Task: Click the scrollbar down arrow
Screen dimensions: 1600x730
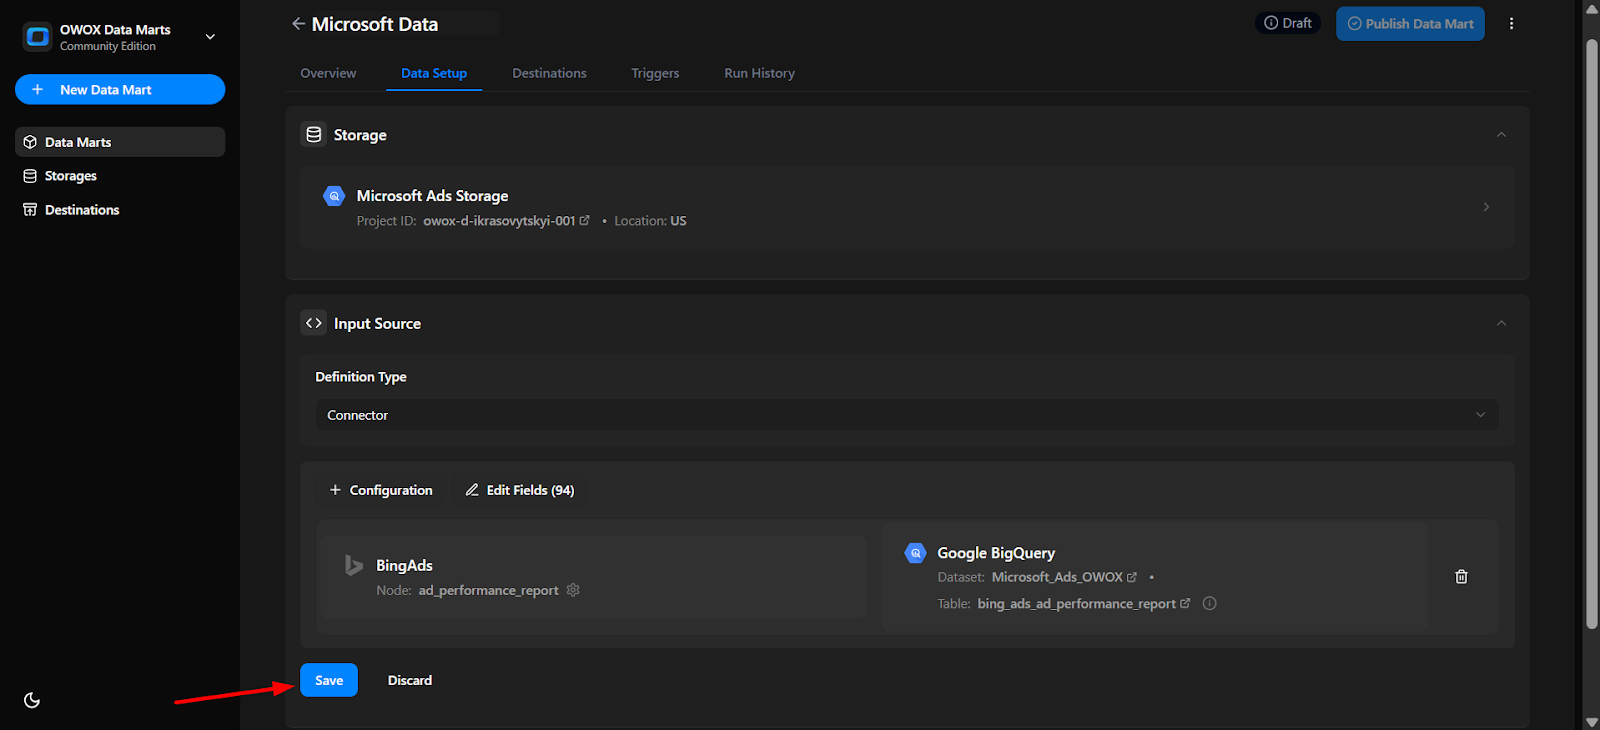Action: (x=1592, y=721)
